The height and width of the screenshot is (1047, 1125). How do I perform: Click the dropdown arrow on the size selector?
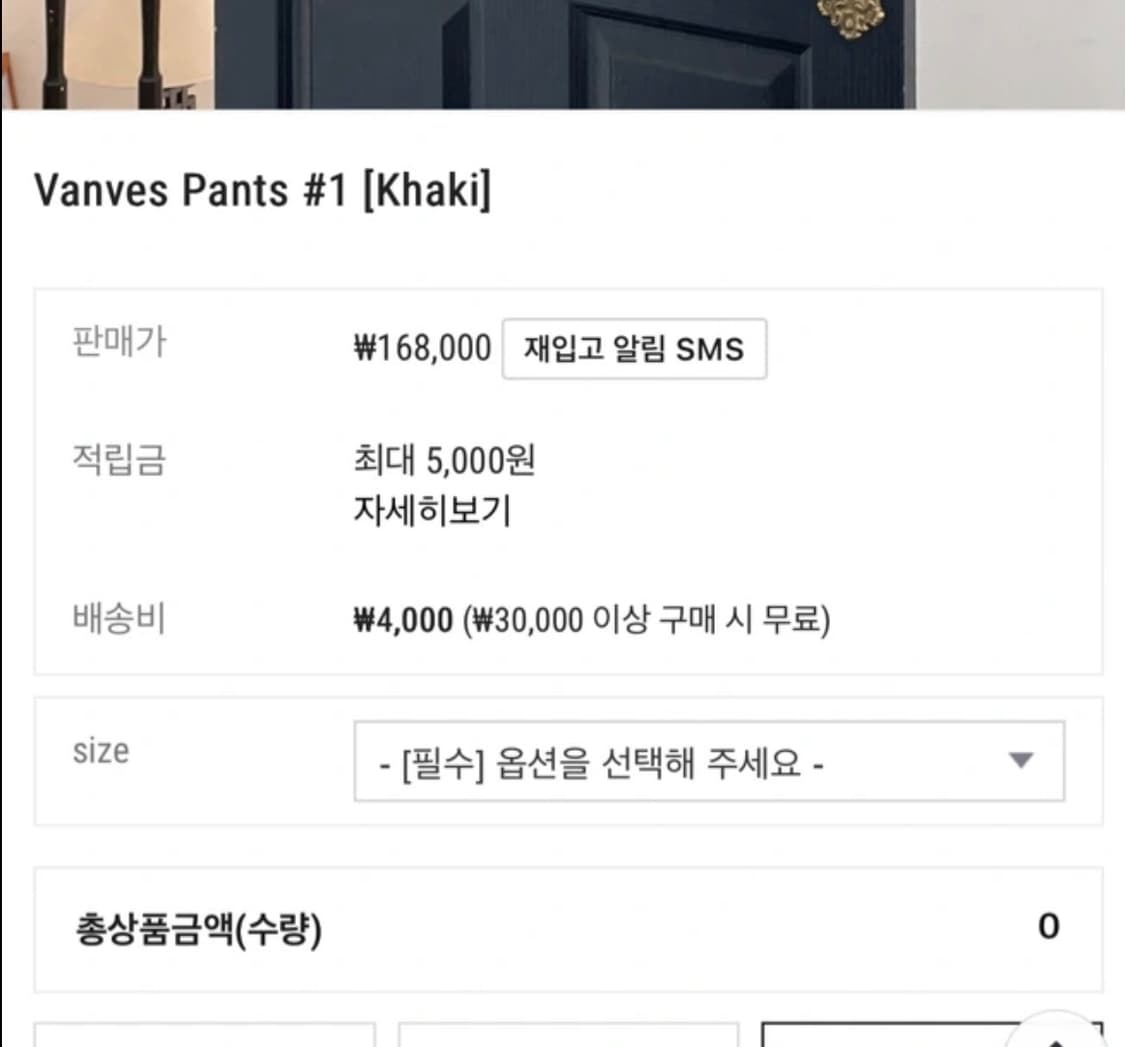point(1019,762)
